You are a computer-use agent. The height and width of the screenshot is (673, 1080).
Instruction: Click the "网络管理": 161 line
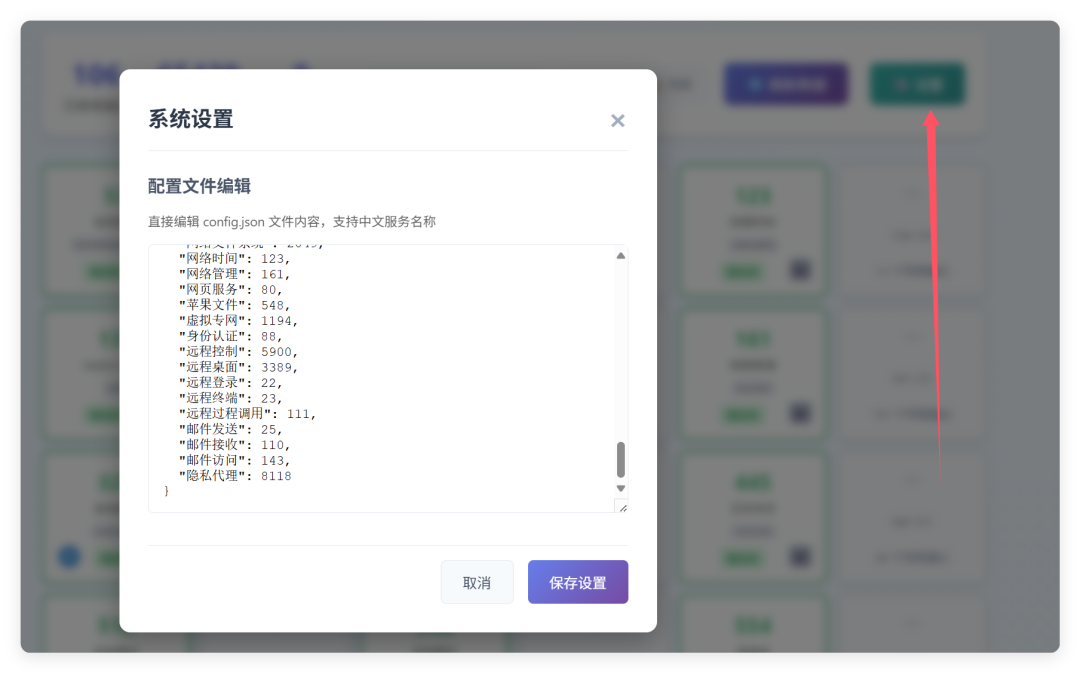(x=234, y=274)
